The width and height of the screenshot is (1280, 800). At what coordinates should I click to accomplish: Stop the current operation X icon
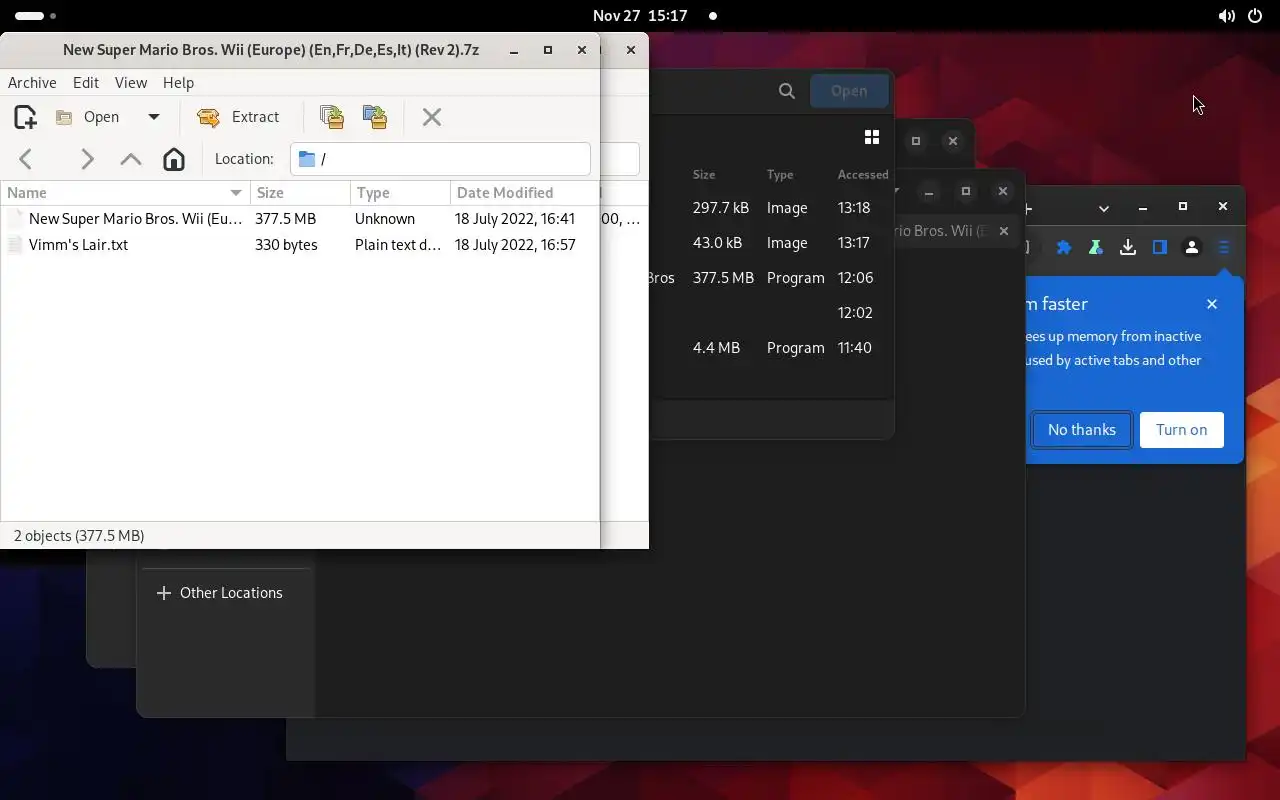tap(432, 117)
